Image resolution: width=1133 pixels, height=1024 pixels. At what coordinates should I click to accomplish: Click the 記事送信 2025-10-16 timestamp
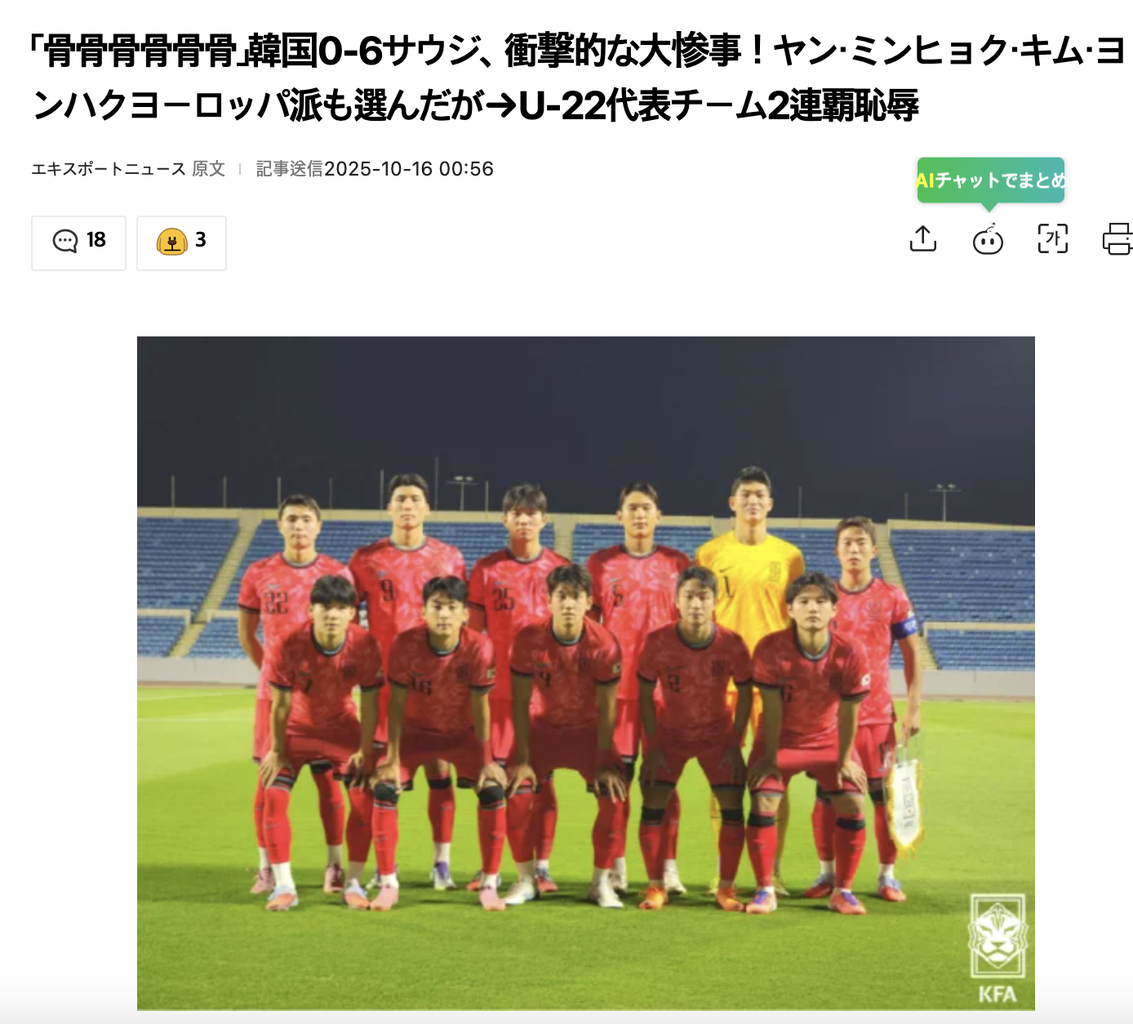(374, 169)
